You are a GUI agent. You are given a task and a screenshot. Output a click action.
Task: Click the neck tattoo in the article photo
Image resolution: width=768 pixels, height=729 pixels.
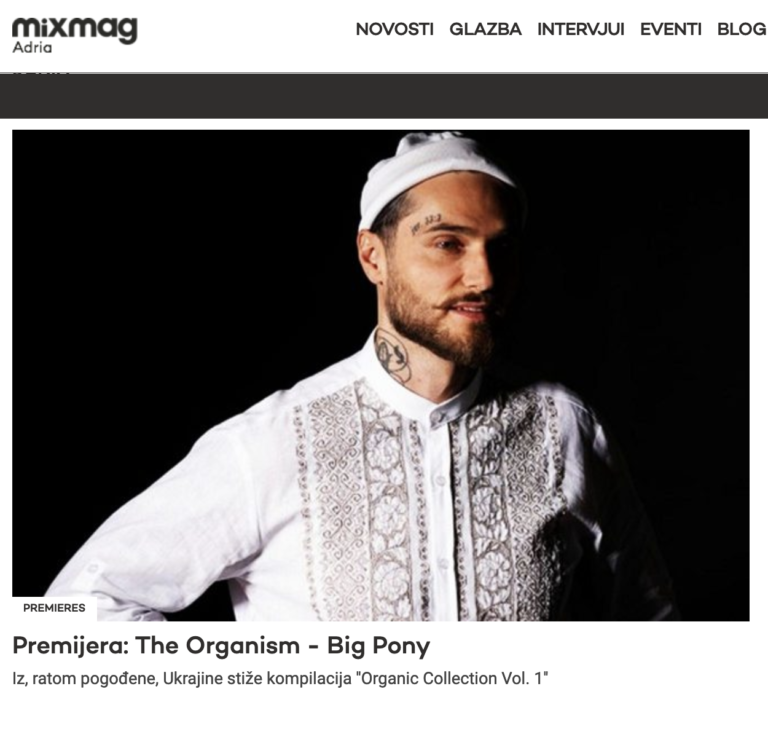tap(392, 354)
